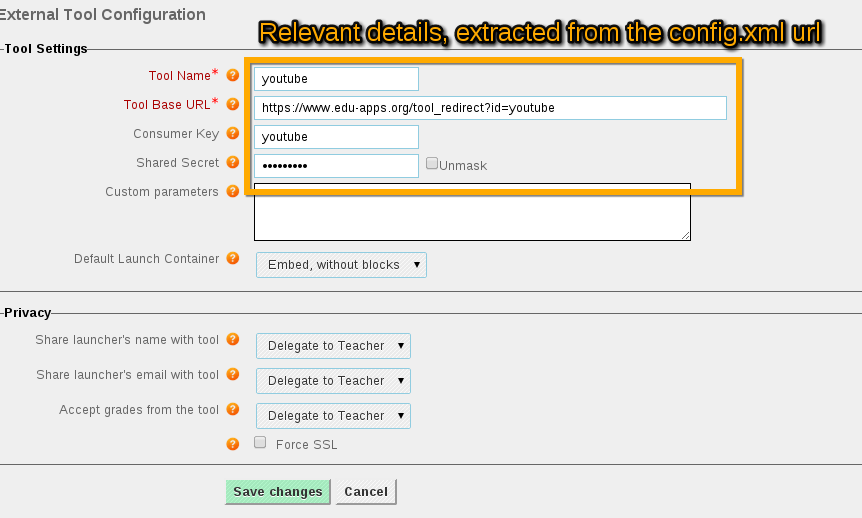Viewport: 862px width, 518px height.
Task: Click in the Custom parameters textarea
Action: click(x=472, y=212)
